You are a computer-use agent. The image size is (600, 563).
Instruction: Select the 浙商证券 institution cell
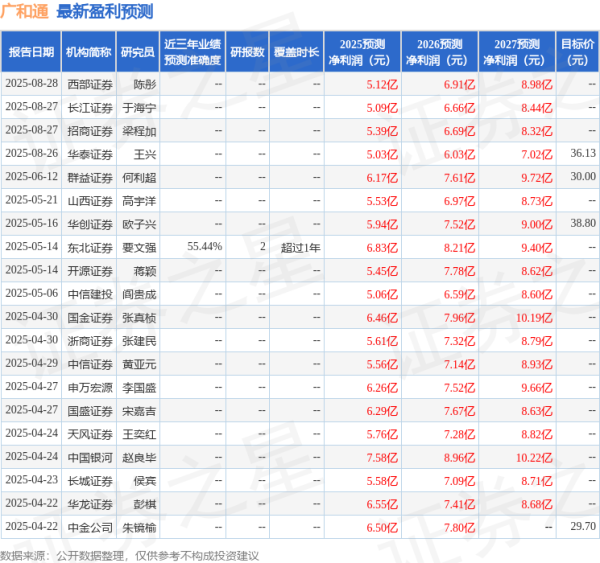click(x=90, y=341)
